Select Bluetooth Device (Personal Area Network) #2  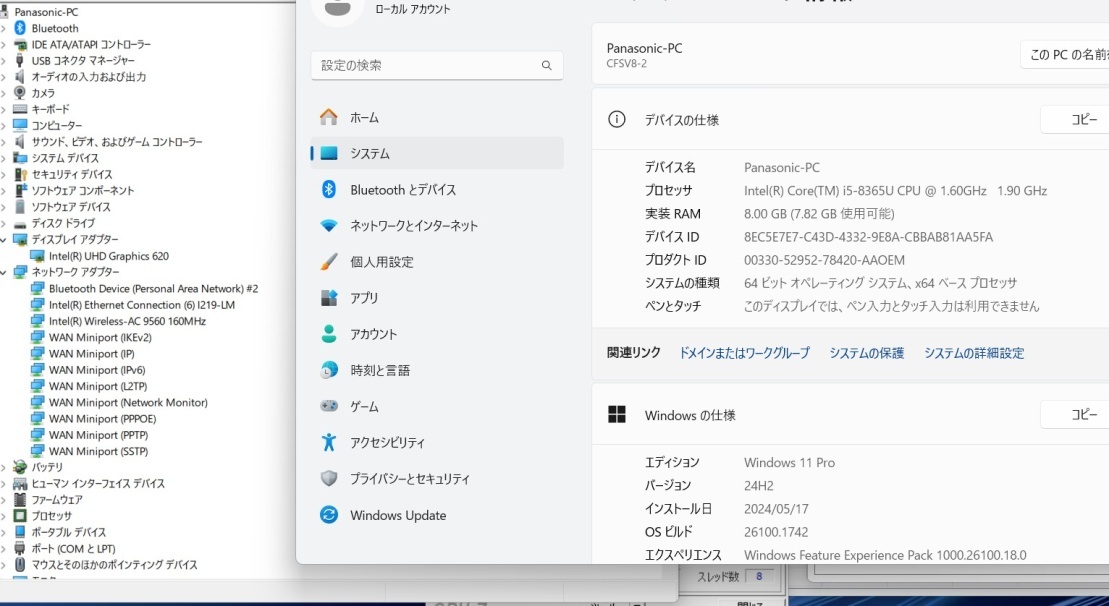(x=153, y=289)
